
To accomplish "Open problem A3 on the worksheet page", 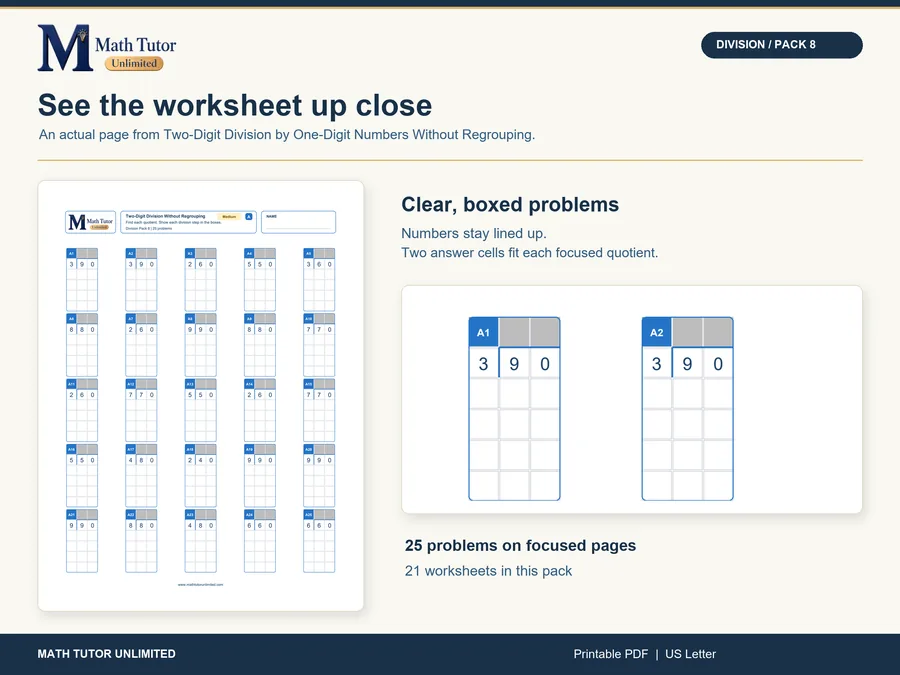I will pyautogui.click(x=200, y=280).
